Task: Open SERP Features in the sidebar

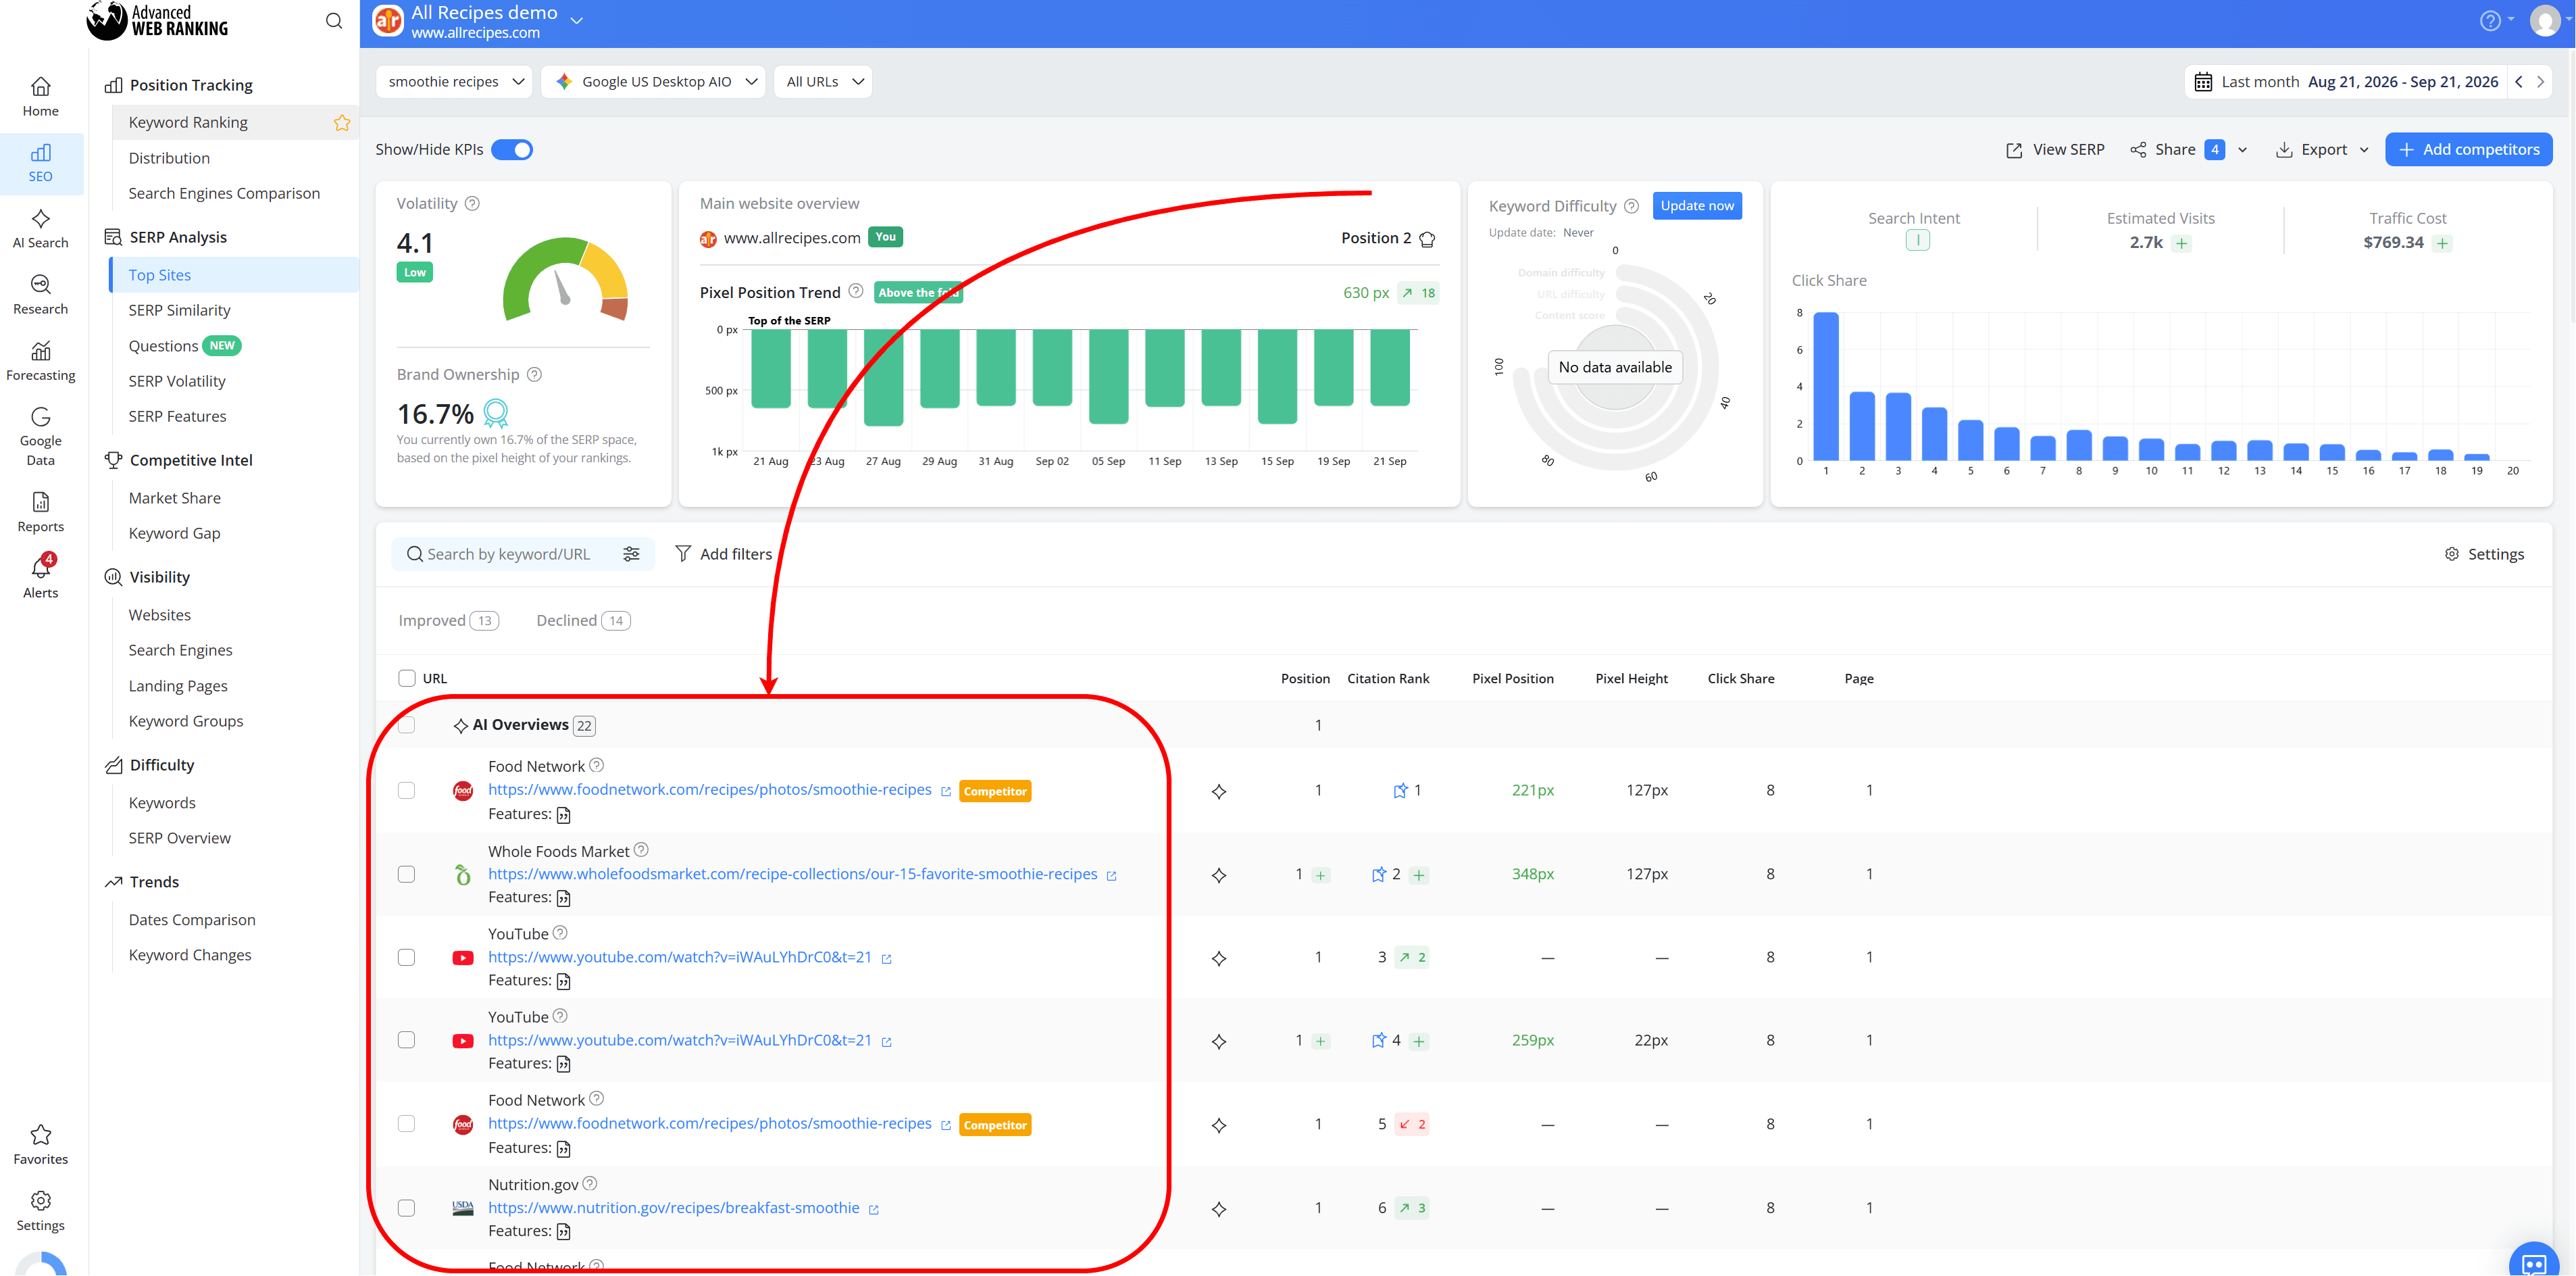Action: pos(177,416)
